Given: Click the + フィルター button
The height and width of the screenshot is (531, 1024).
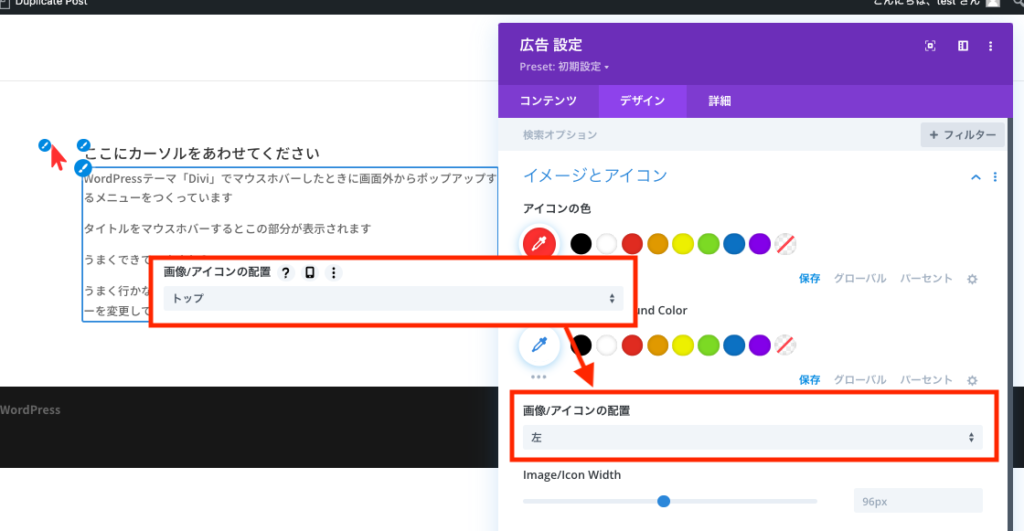Looking at the screenshot, I should (961, 135).
